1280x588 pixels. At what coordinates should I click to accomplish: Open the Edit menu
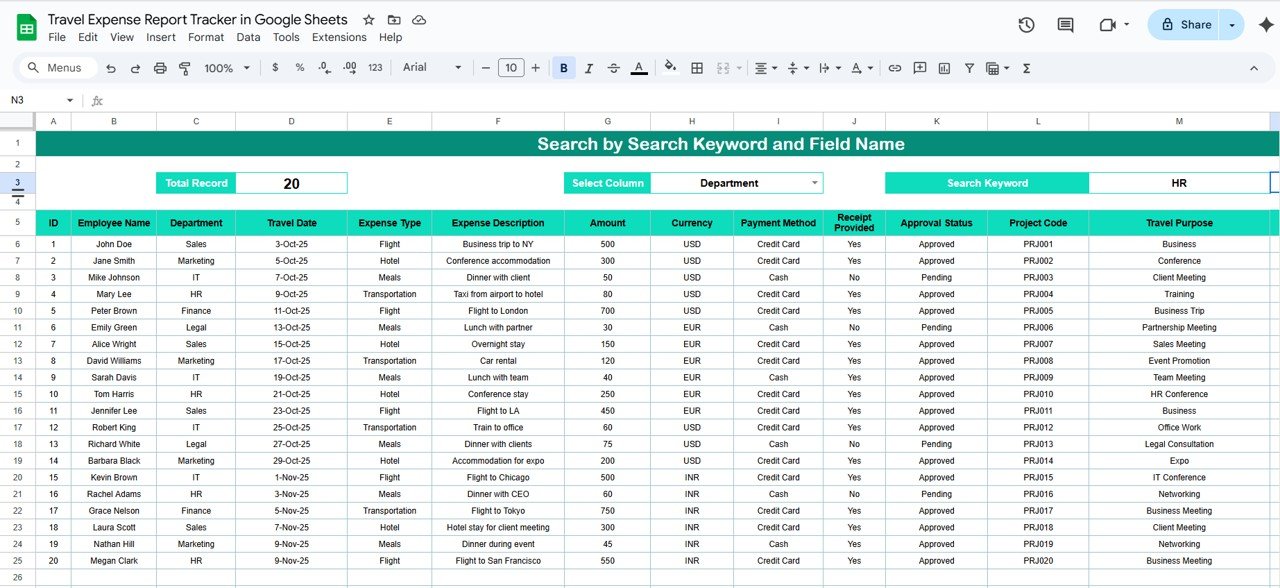(x=88, y=37)
